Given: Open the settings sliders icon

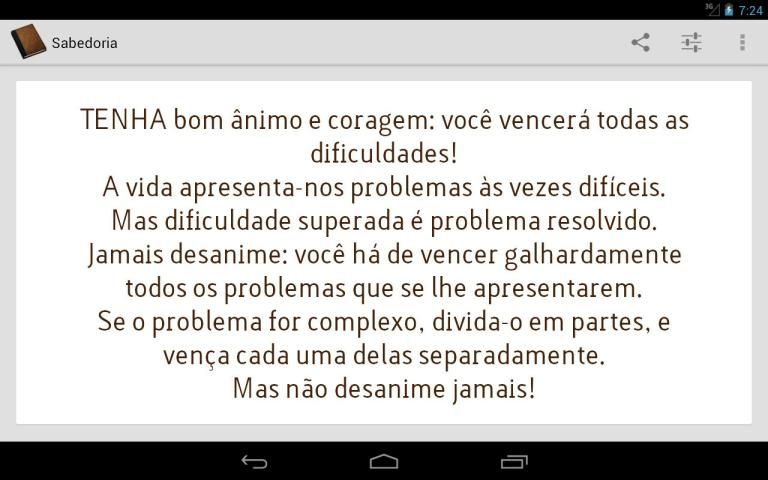Looking at the screenshot, I should [691, 43].
